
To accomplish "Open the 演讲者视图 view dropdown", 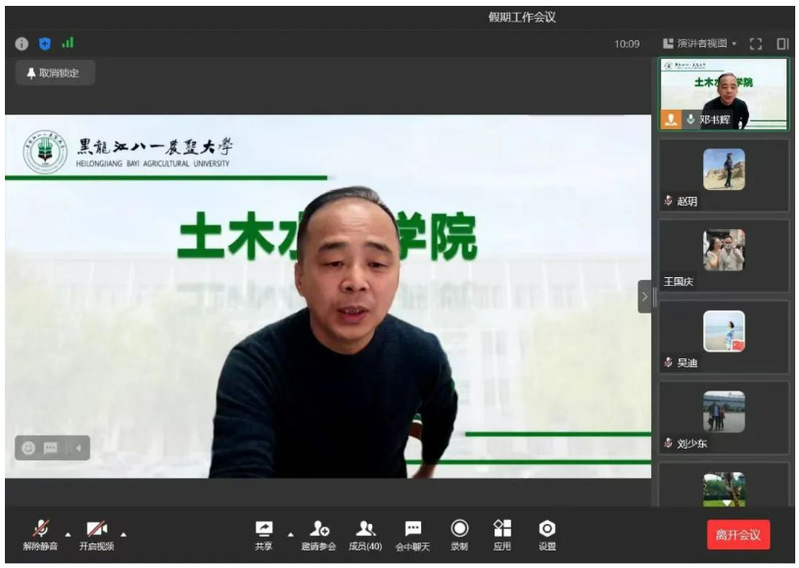I will pyautogui.click(x=700, y=44).
